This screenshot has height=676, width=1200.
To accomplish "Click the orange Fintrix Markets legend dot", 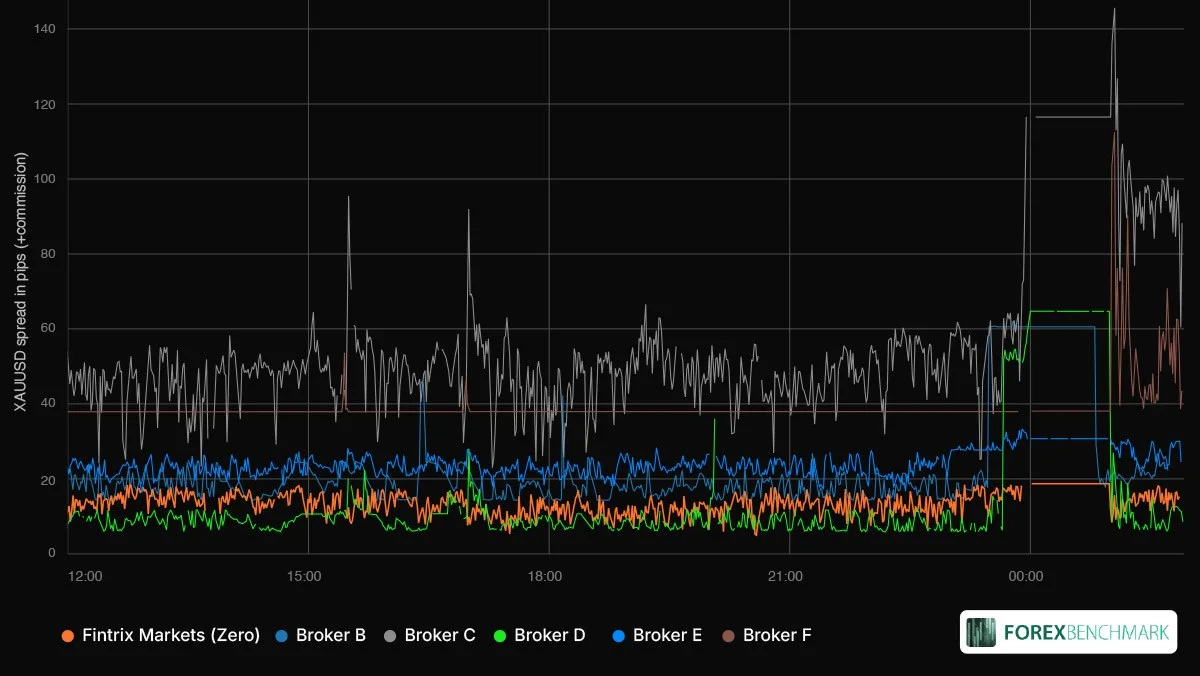I will [68, 635].
